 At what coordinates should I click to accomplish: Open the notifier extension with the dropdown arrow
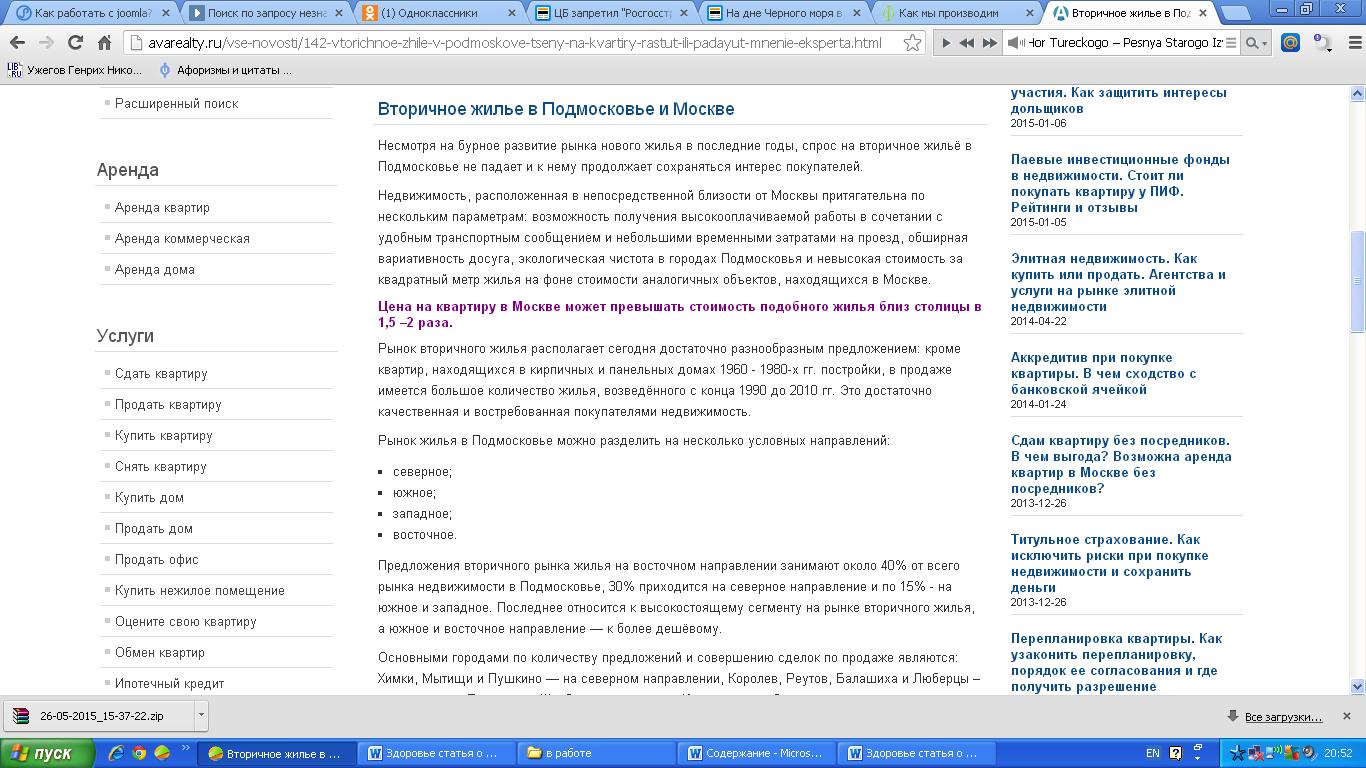pos(1322,43)
